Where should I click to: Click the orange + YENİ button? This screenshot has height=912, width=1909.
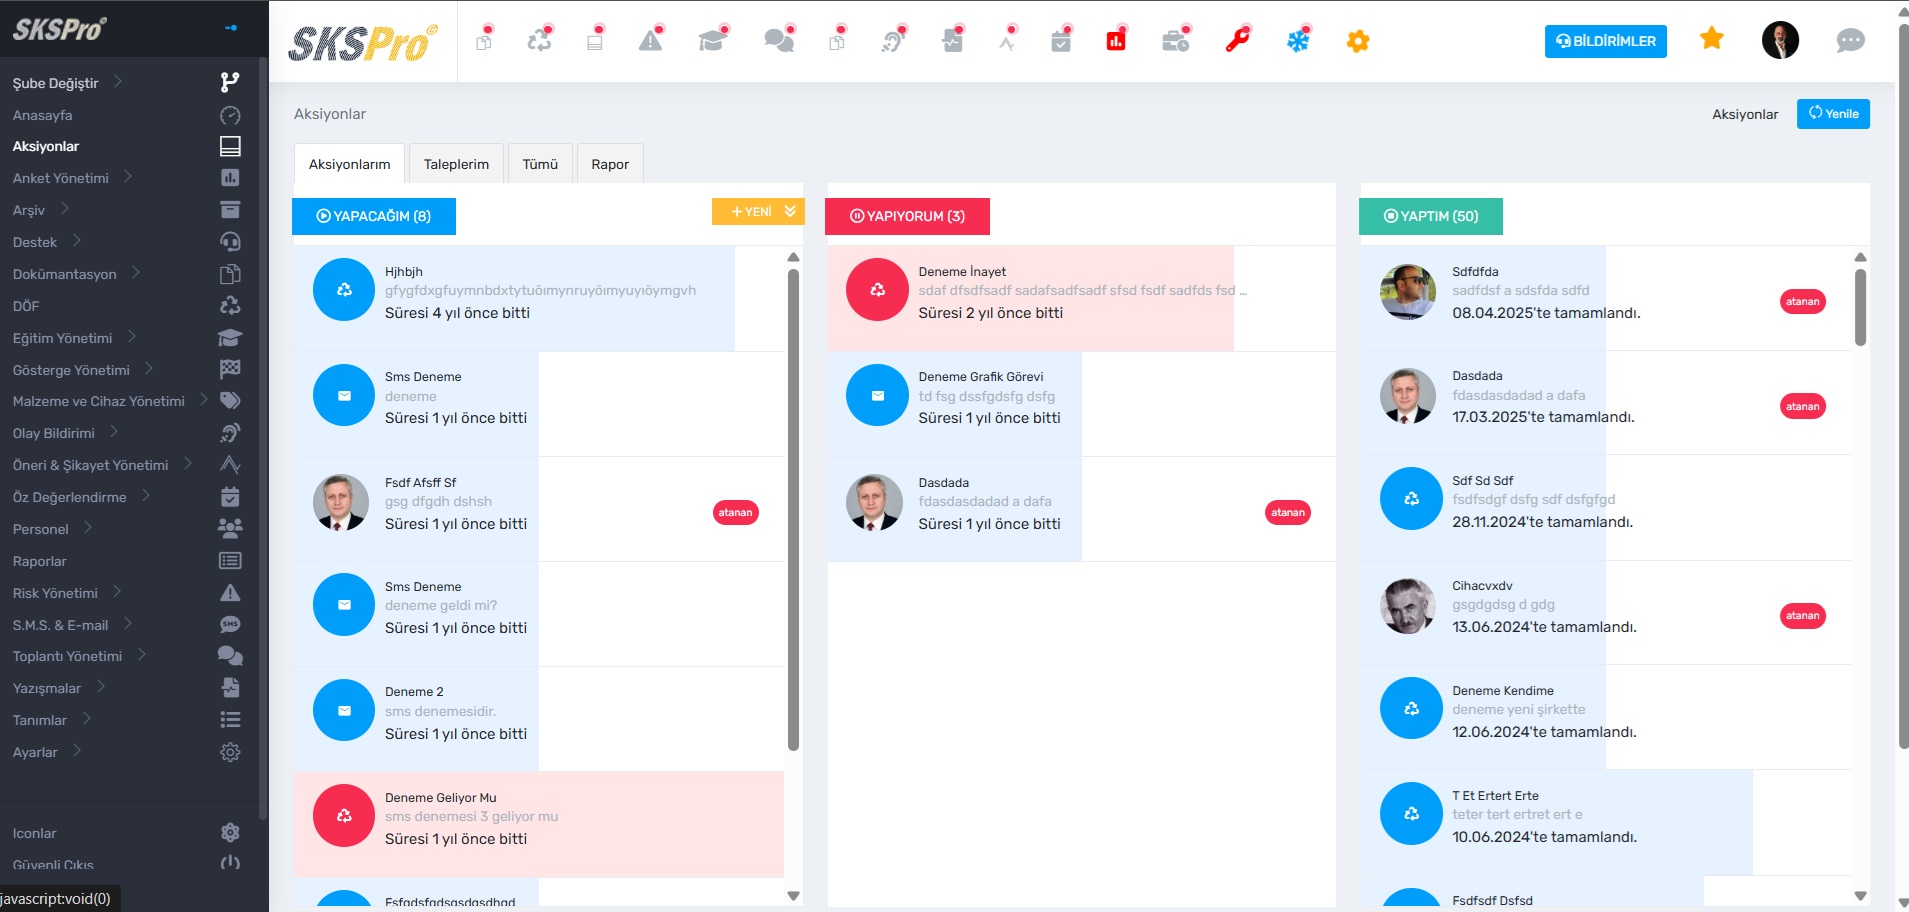click(x=750, y=211)
